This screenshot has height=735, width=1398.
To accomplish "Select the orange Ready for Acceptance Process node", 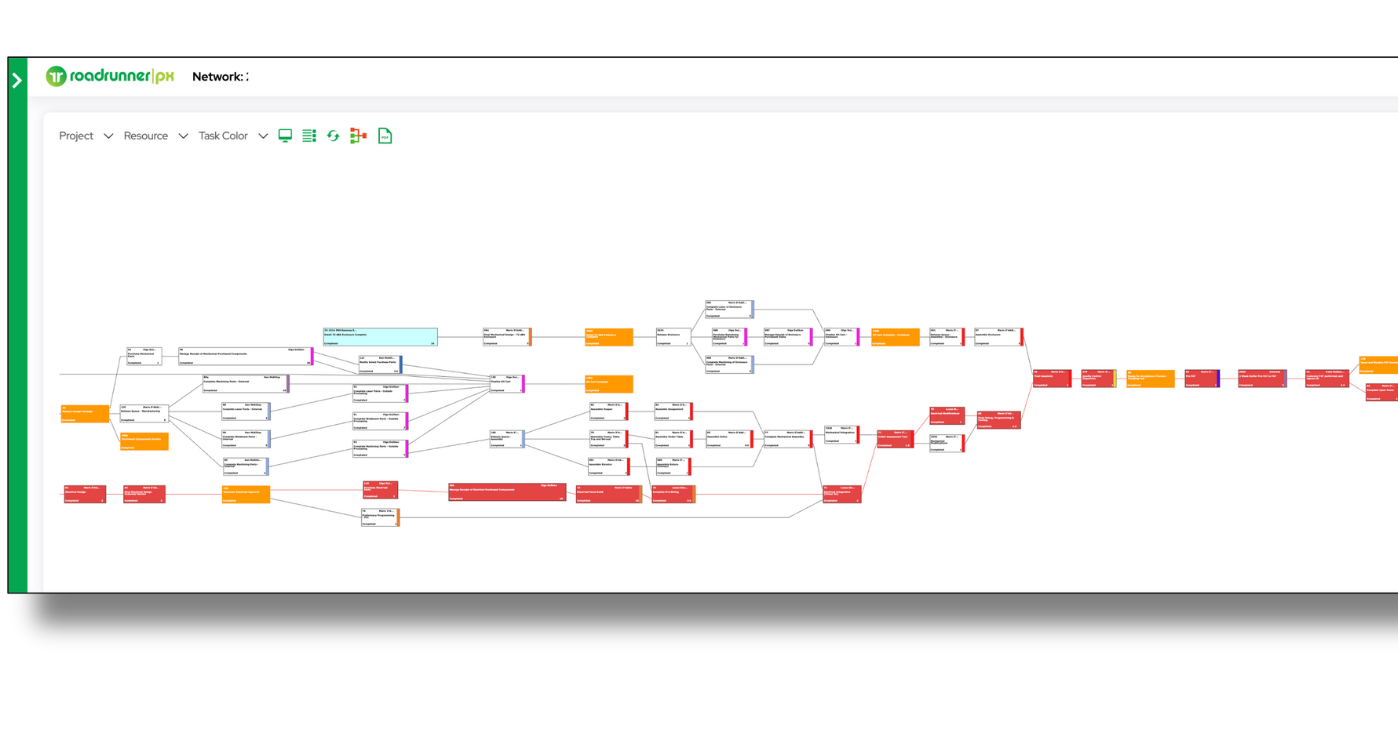I will point(1151,378).
